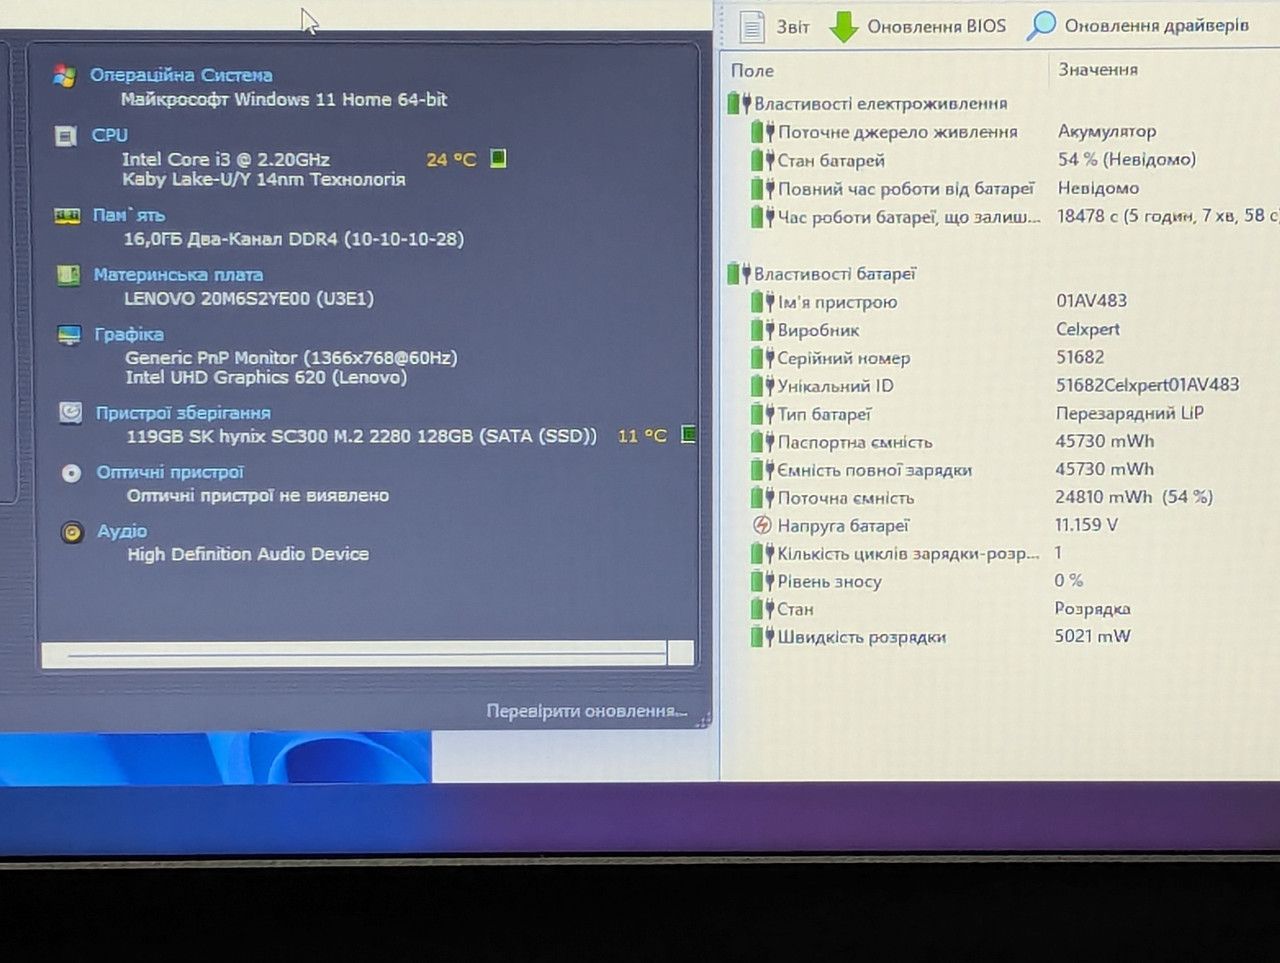The width and height of the screenshot is (1280, 963).
Task: Click the battery icon beside Швидкість розрядки
Action: click(x=763, y=637)
